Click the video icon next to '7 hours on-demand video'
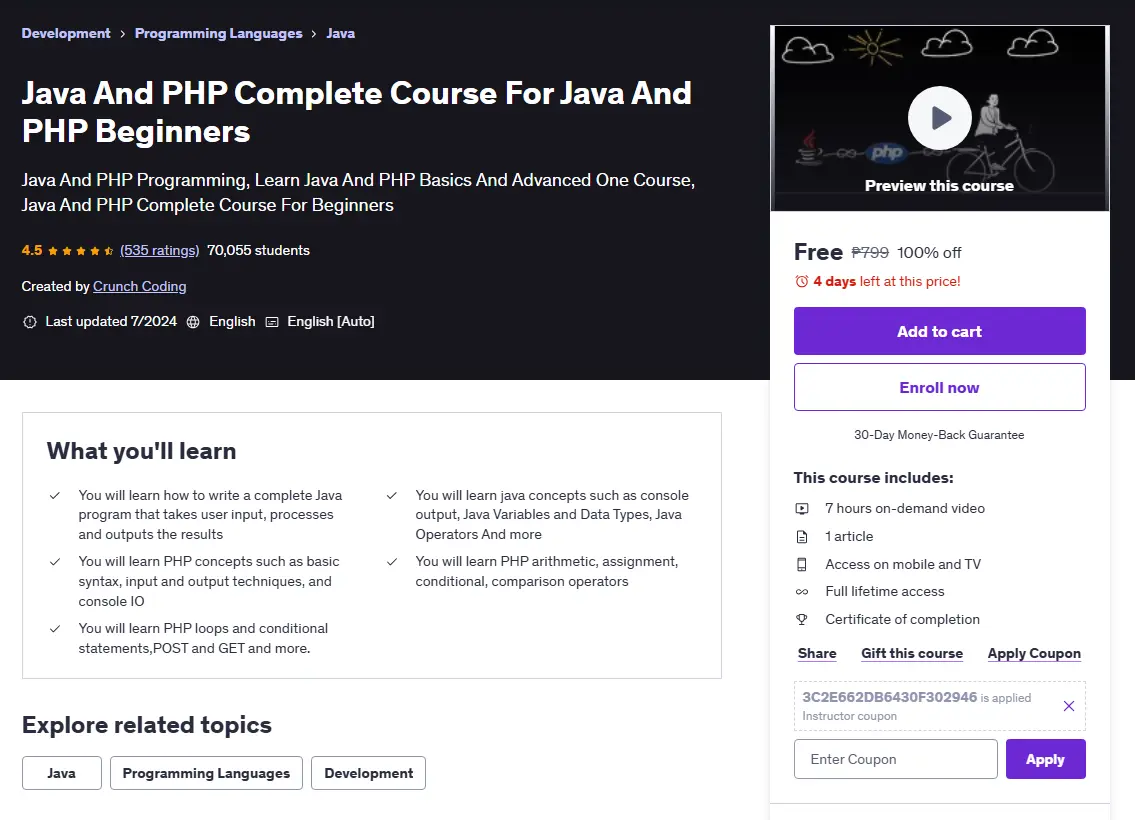Image resolution: width=1135 pixels, height=820 pixels. (802, 509)
